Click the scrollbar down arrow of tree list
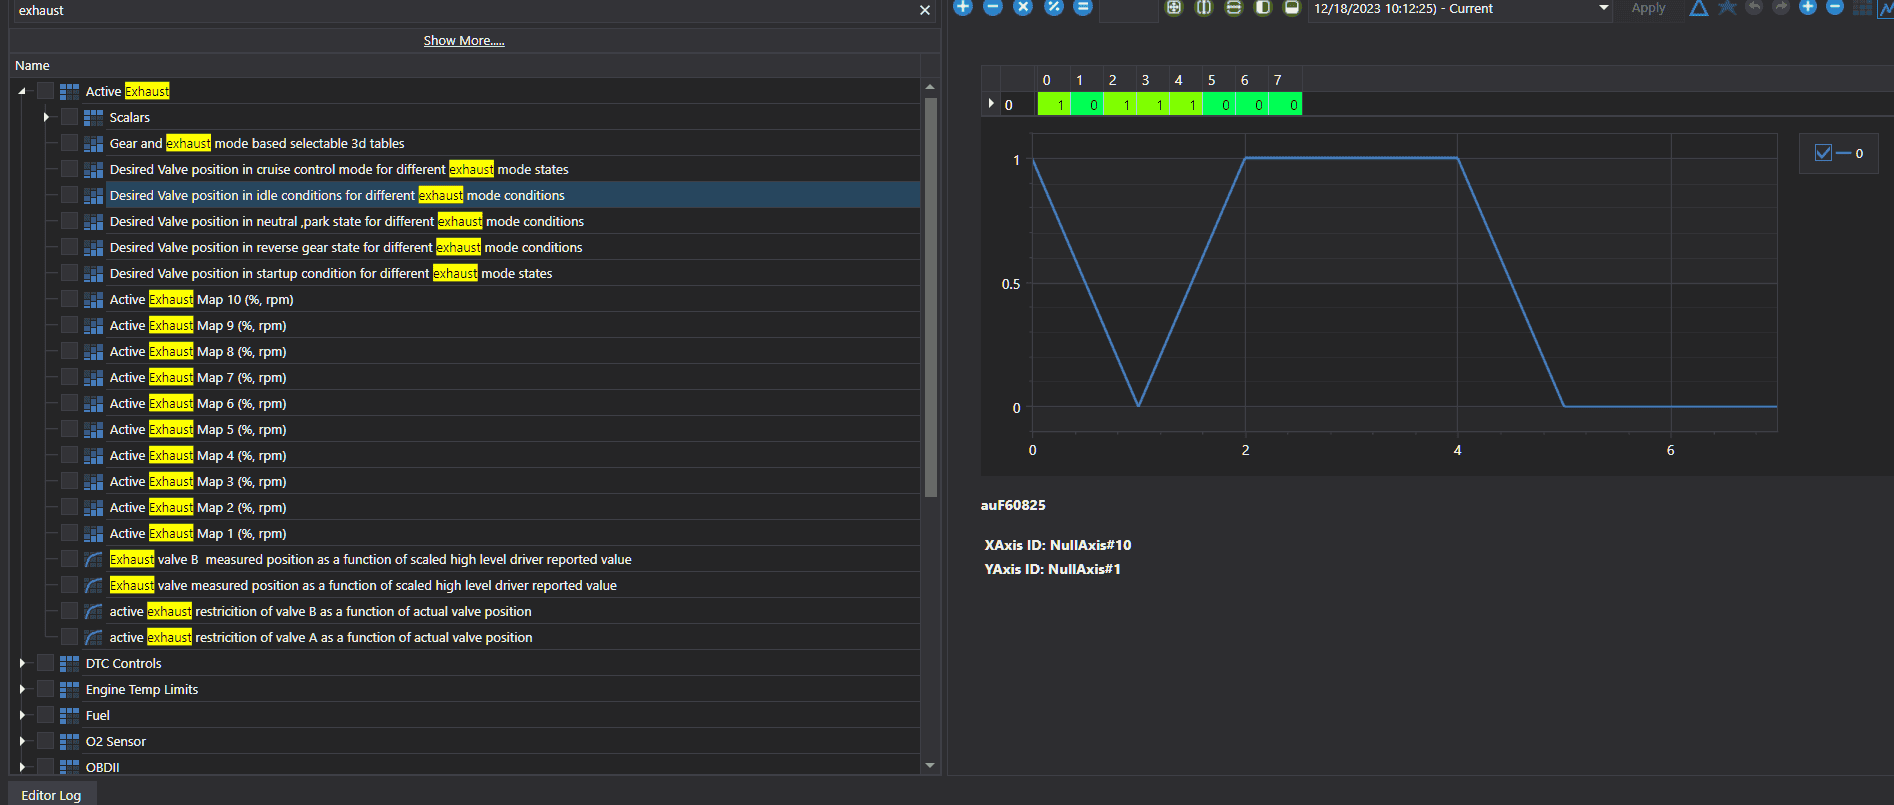The image size is (1894, 805). pos(930,765)
